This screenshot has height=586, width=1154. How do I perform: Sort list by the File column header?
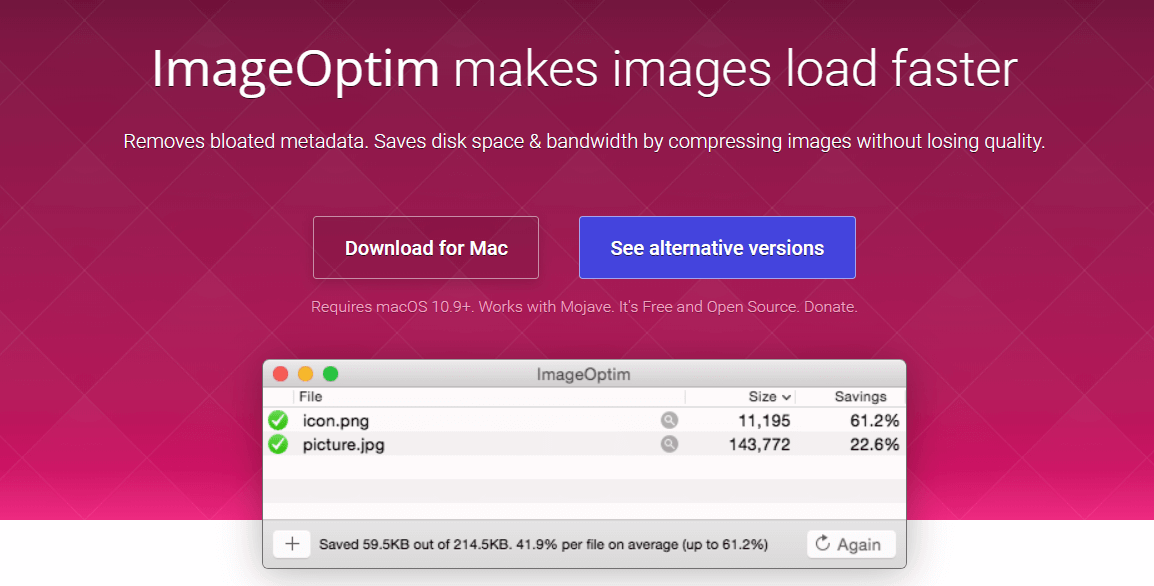point(311,397)
